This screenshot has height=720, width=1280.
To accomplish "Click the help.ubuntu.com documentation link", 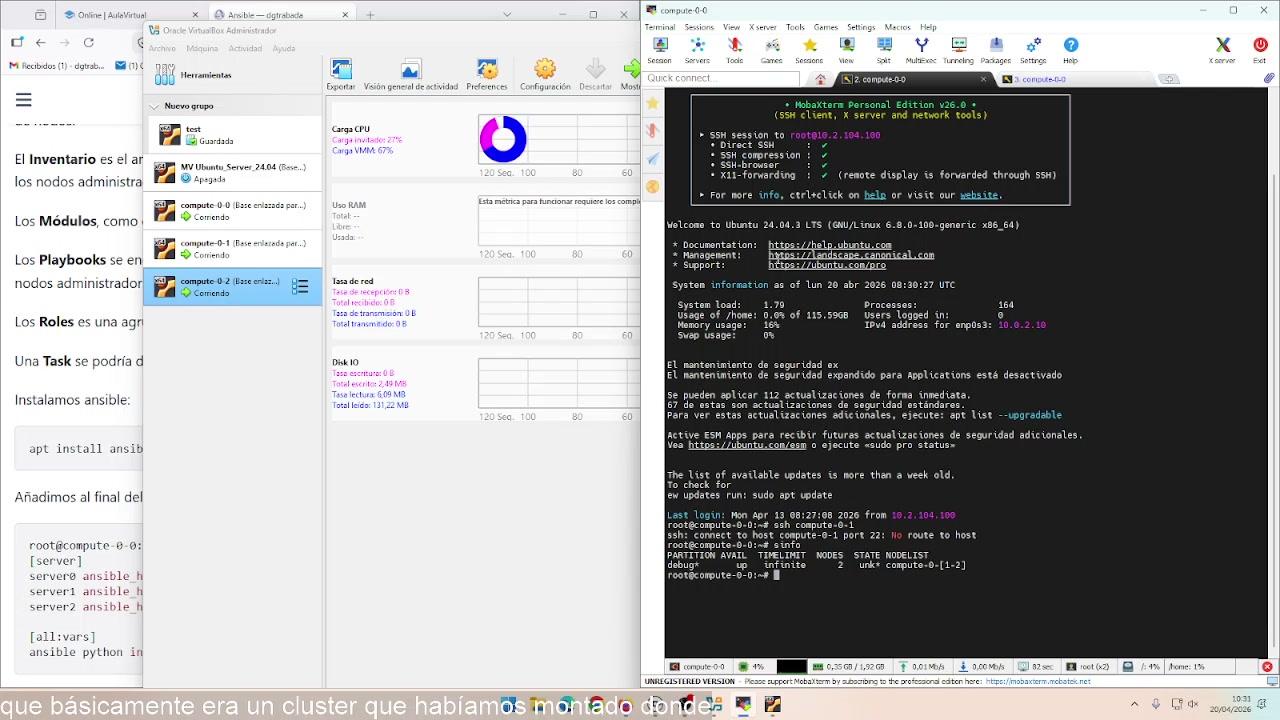I will 829,245.
